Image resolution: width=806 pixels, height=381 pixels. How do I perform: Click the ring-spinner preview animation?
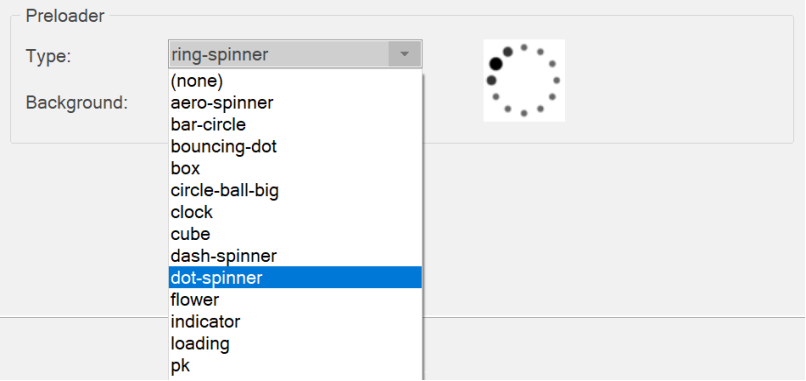coord(524,80)
